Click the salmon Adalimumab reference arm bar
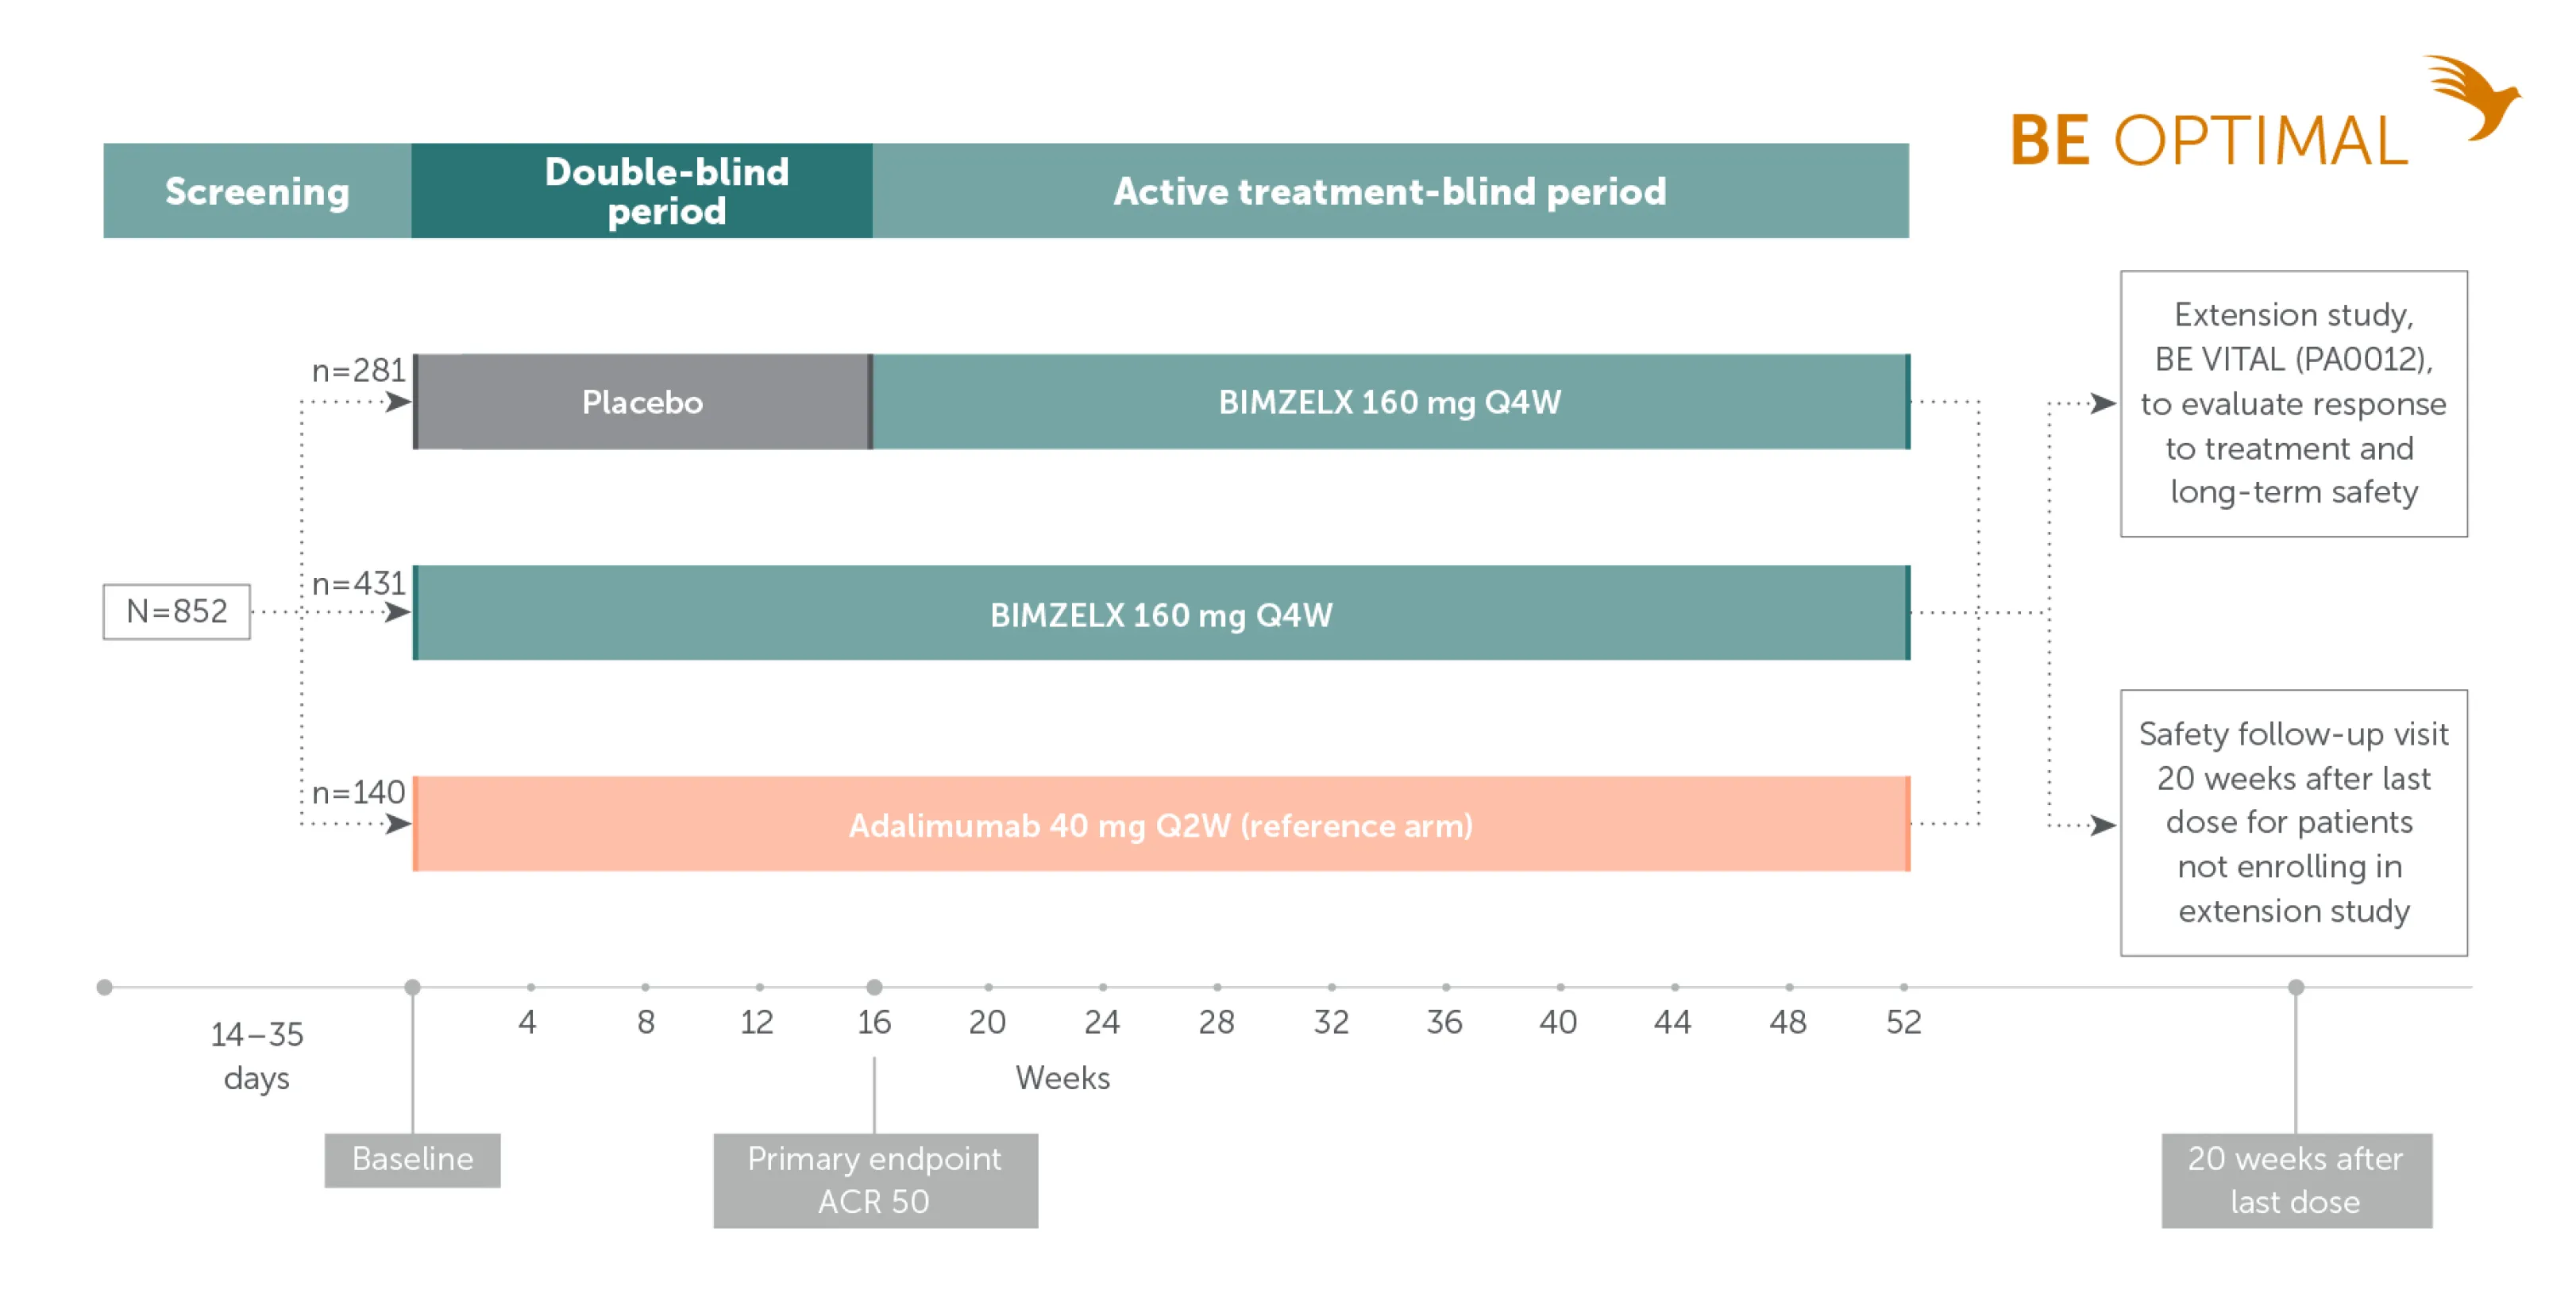The width and height of the screenshot is (2576, 1290). [x=1160, y=824]
